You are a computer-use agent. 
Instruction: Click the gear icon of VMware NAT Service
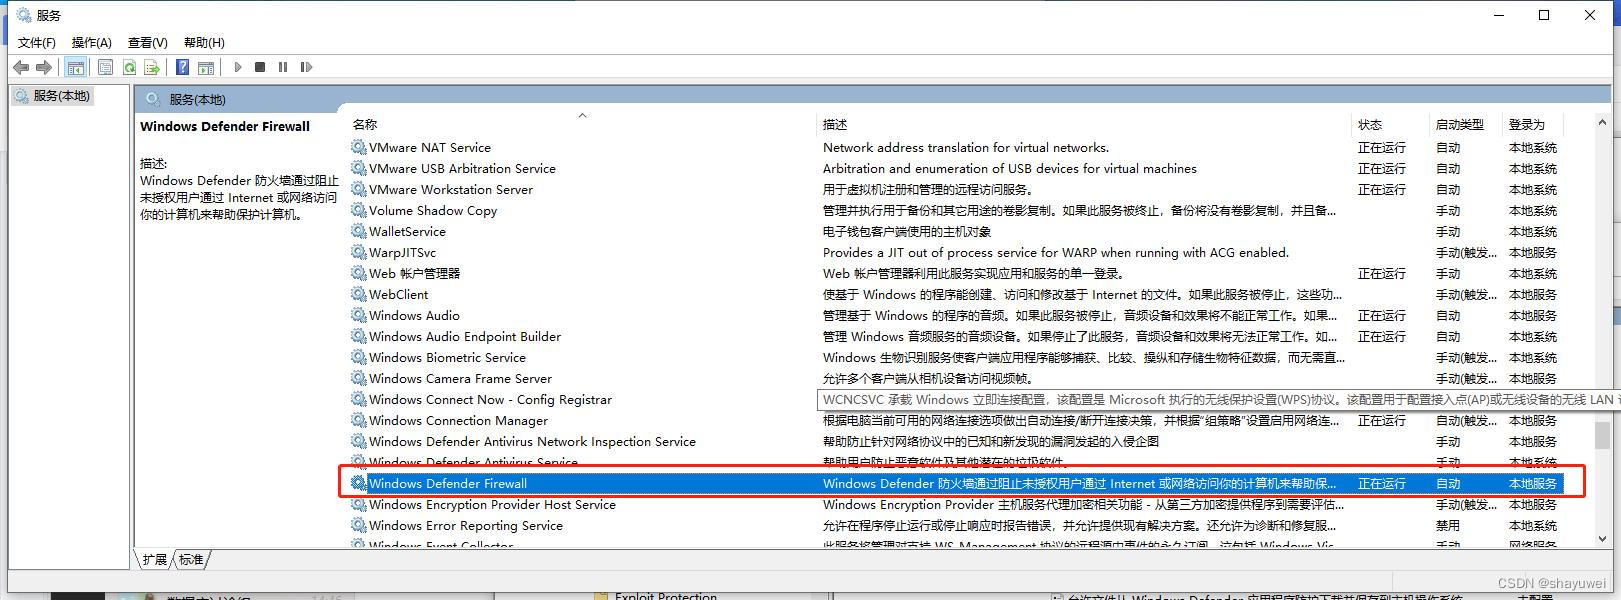(x=359, y=147)
